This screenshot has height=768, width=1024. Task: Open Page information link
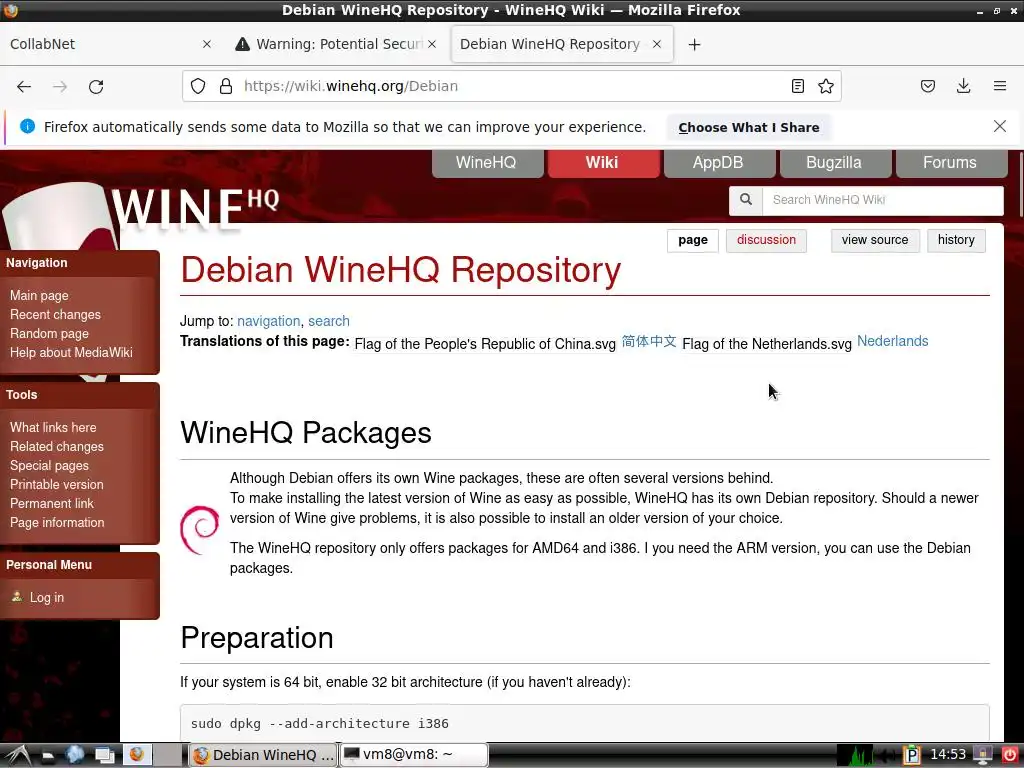coord(57,522)
